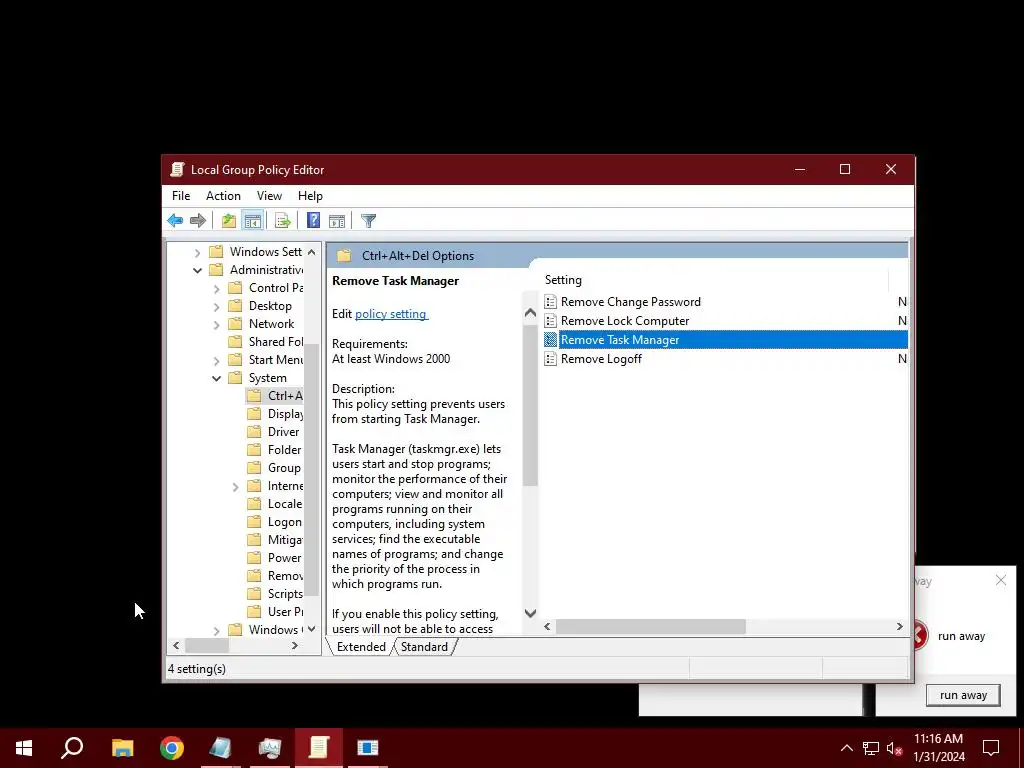Select Remove Logoff setting row
This screenshot has width=1024, height=768.
click(x=725, y=359)
